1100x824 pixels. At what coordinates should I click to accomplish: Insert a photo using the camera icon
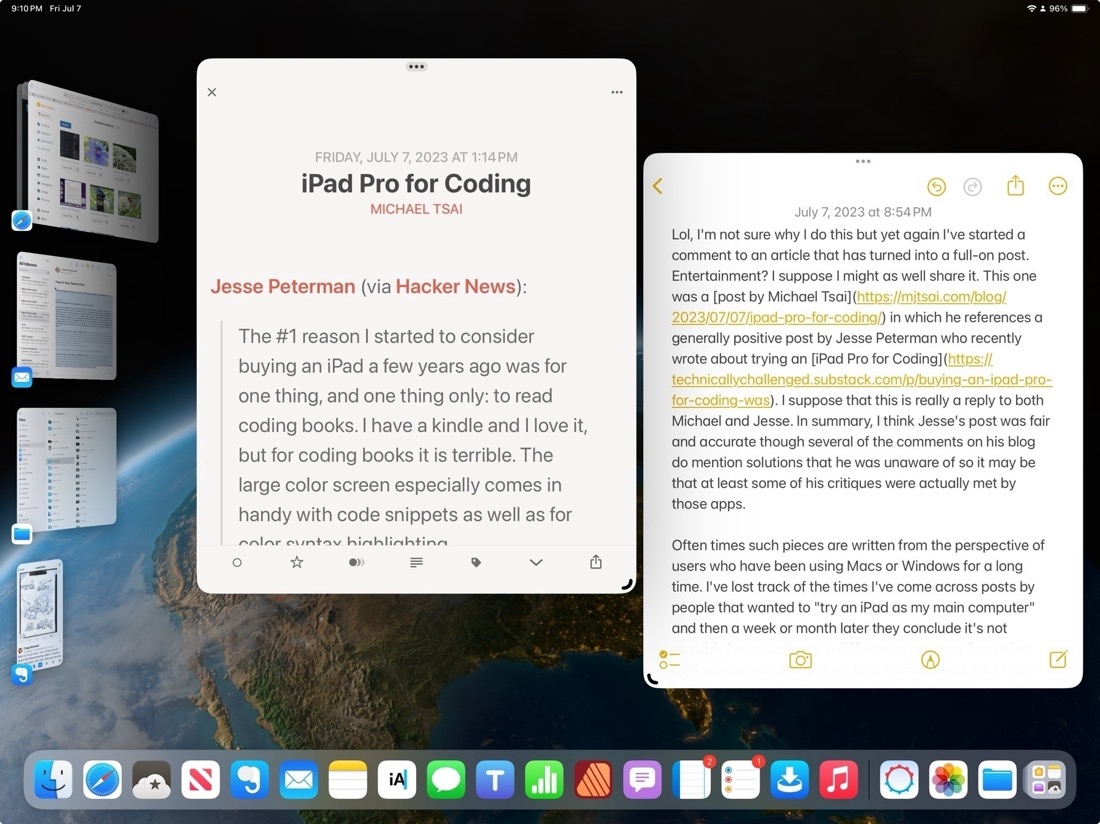[x=800, y=660]
